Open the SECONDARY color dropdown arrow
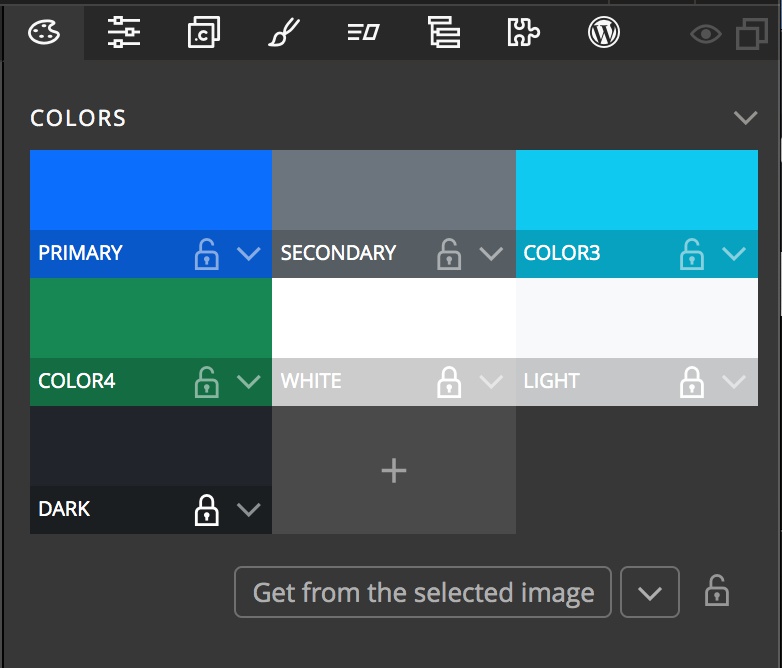Image resolution: width=782 pixels, height=668 pixels. pyautogui.click(x=491, y=254)
